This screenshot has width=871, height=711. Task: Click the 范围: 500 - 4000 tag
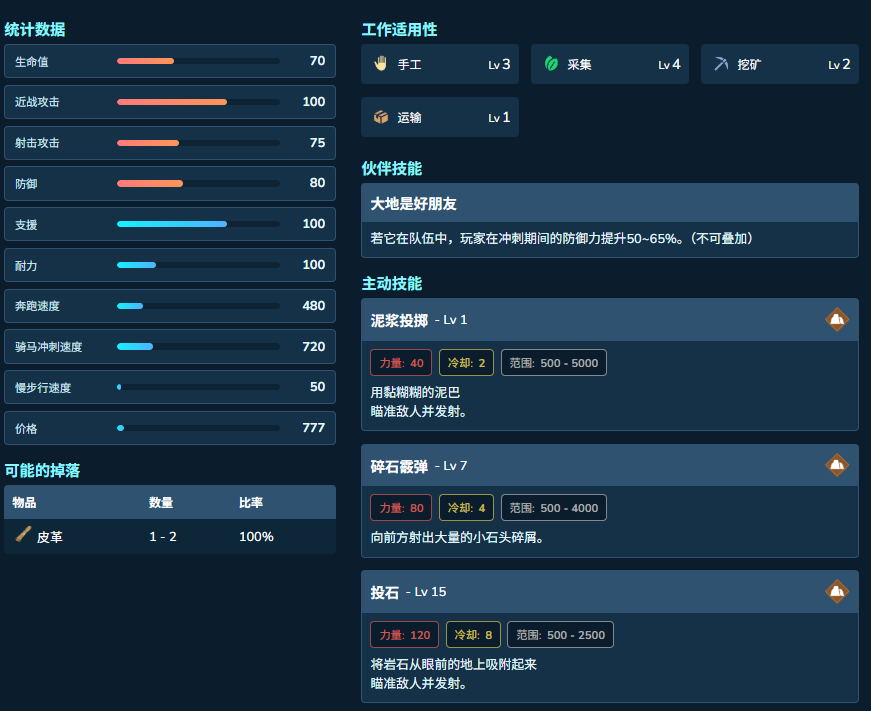pos(554,508)
